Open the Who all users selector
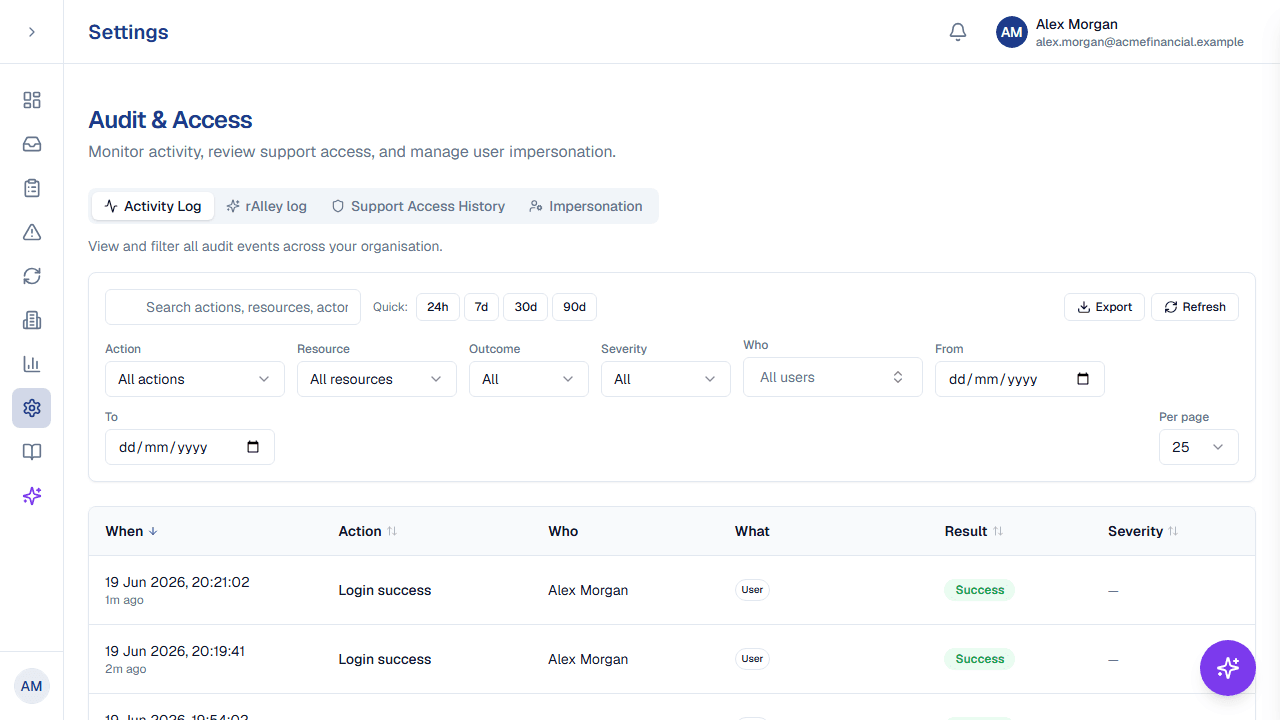The height and width of the screenshot is (720, 1280). point(833,377)
